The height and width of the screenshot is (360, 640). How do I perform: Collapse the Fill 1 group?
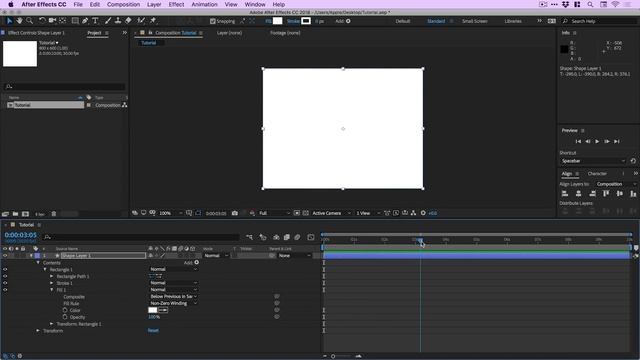[51, 290]
